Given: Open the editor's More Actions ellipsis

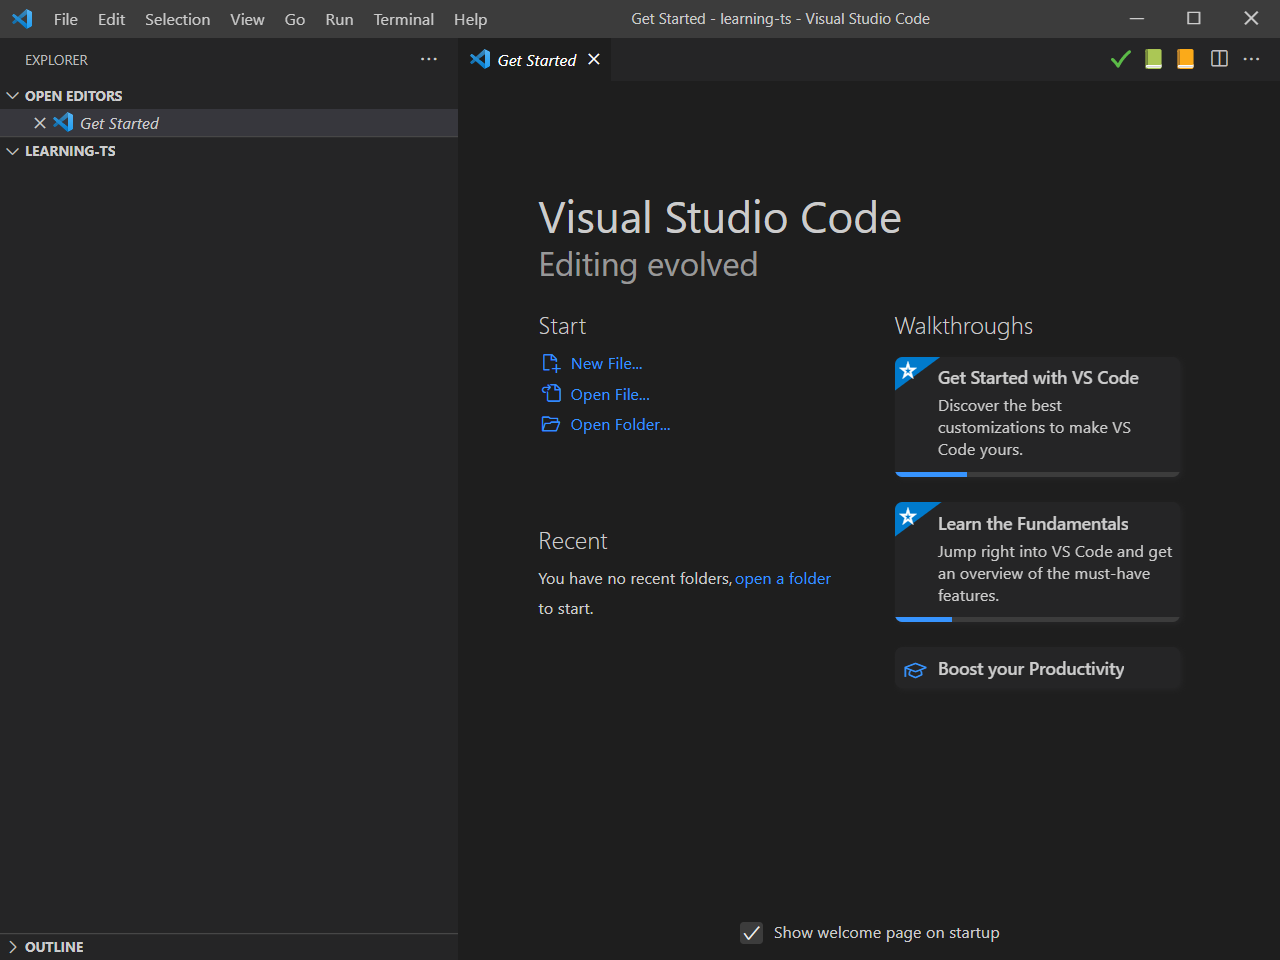Looking at the screenshot, I should pyautogui.click(x=1251, y=59).
